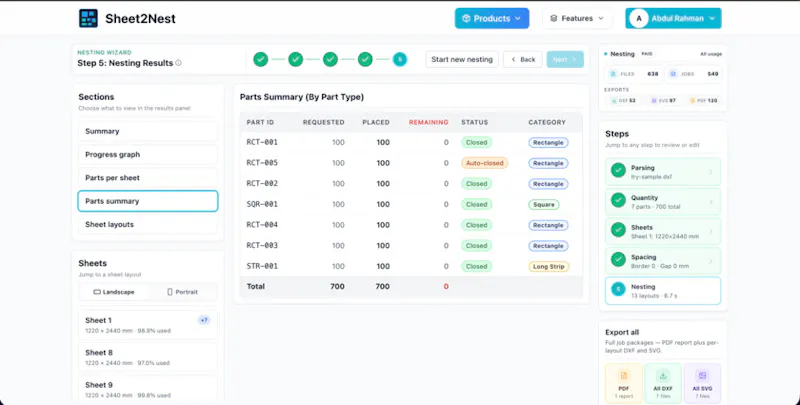Download All SVG files
This screenshot has width=800, height=405.
pyautogui.click(x=702, y=384)
